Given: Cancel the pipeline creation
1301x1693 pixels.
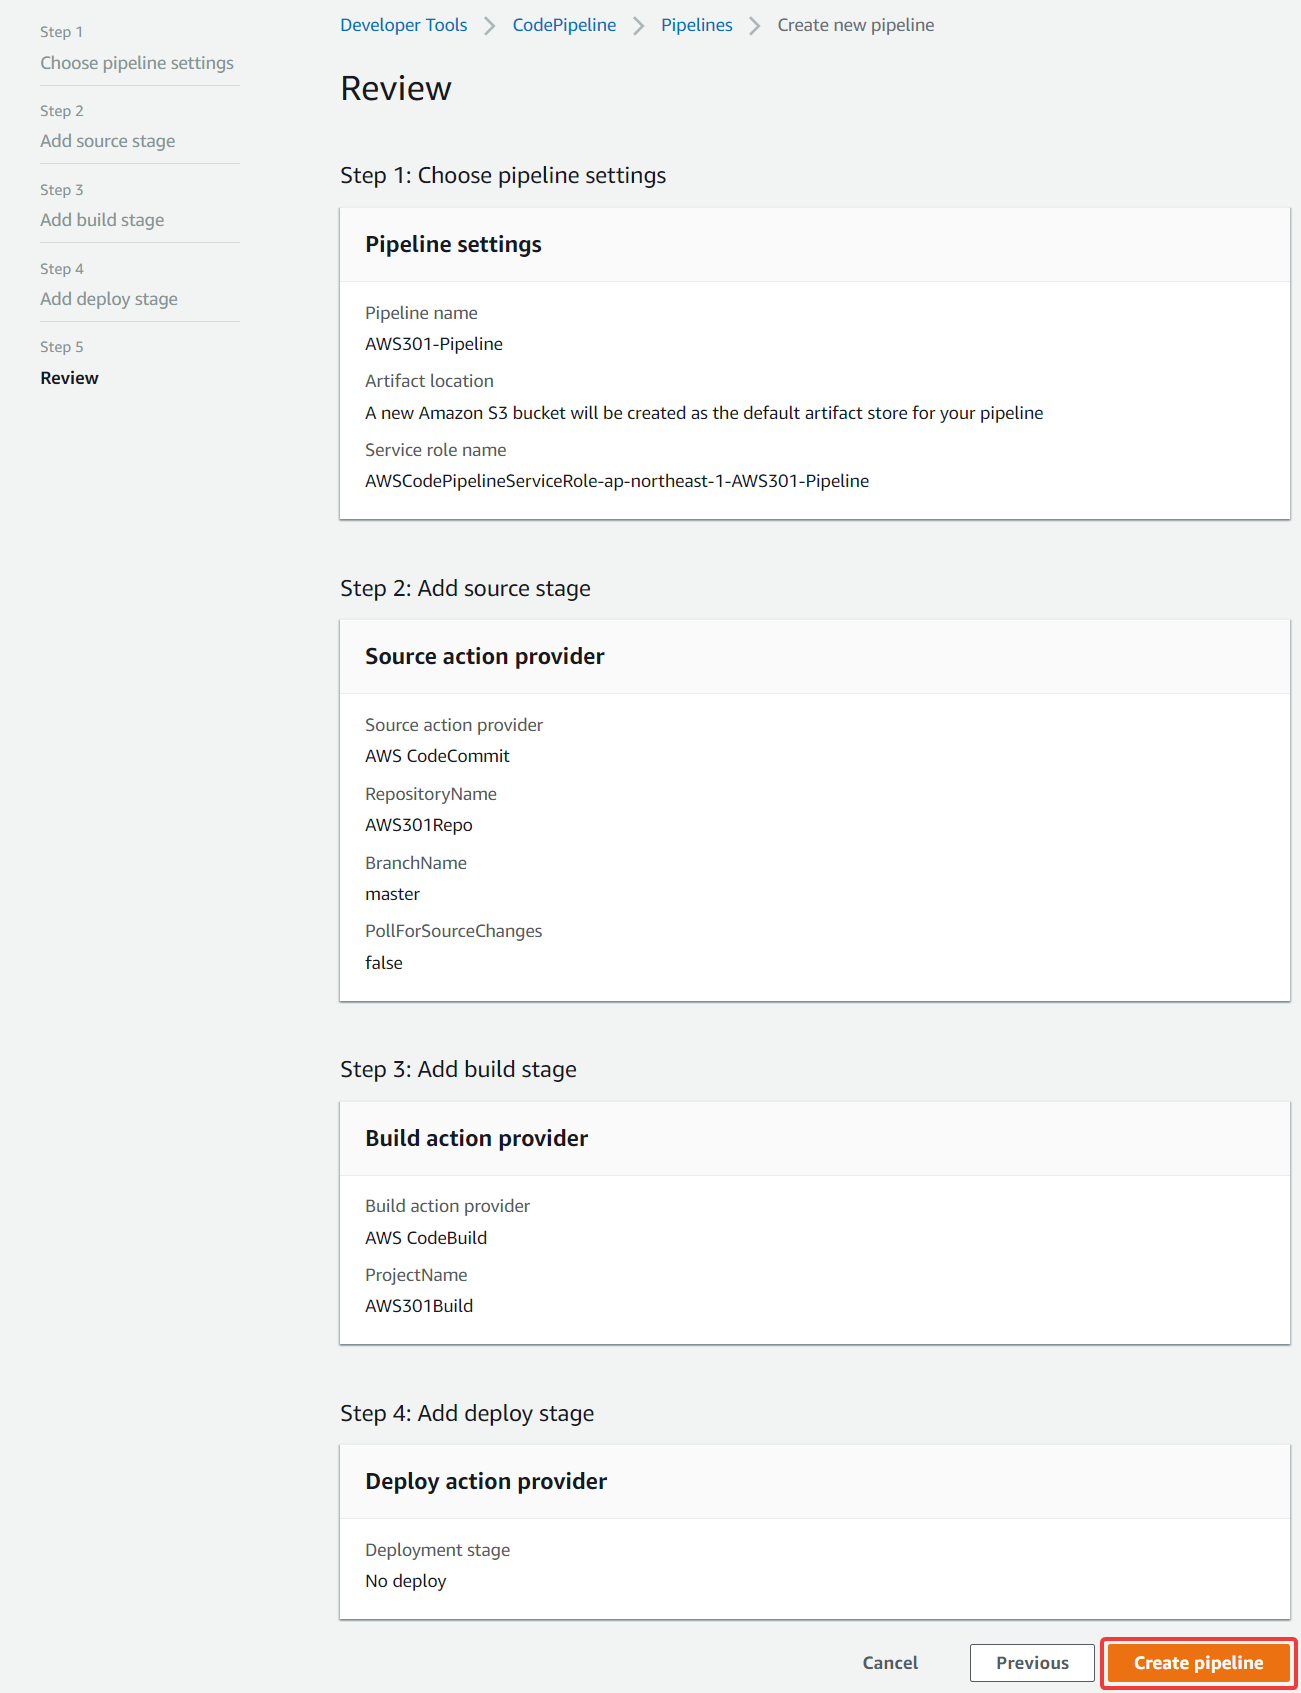Looking at the screenshot, I should pos(890,1663).
